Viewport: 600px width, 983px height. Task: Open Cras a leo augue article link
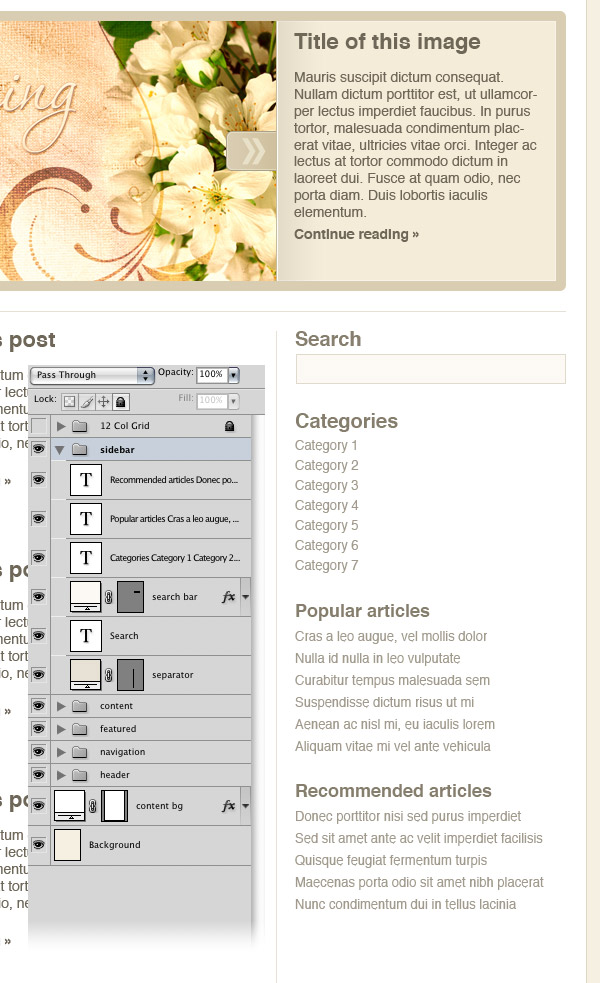[391, 636]
